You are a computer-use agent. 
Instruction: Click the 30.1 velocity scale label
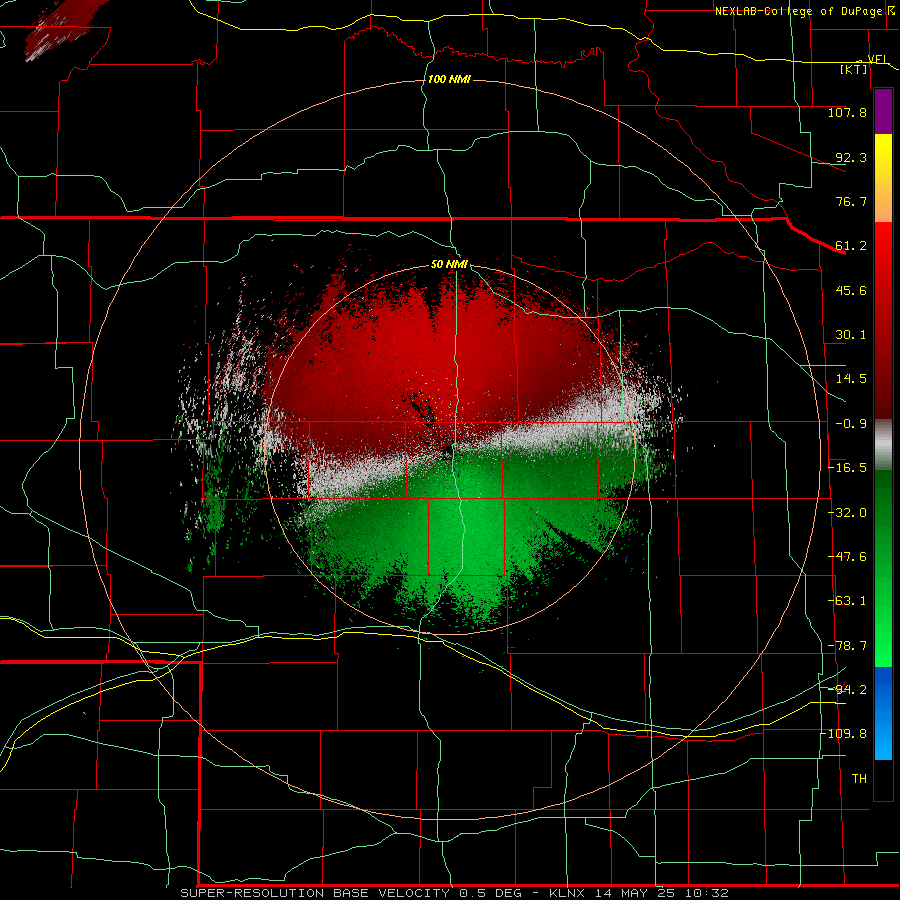851,335
